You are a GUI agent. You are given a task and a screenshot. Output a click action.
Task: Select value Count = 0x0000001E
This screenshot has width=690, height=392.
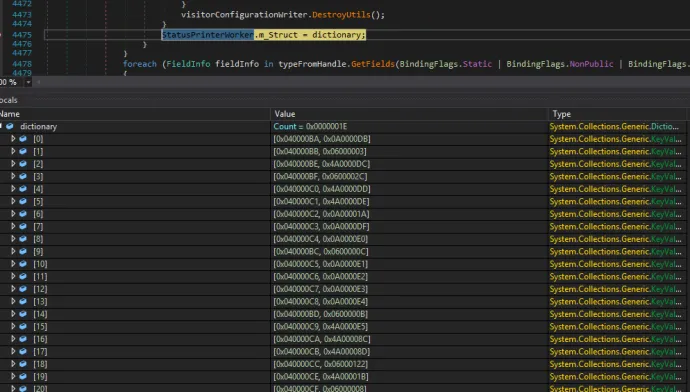[310, 127]
